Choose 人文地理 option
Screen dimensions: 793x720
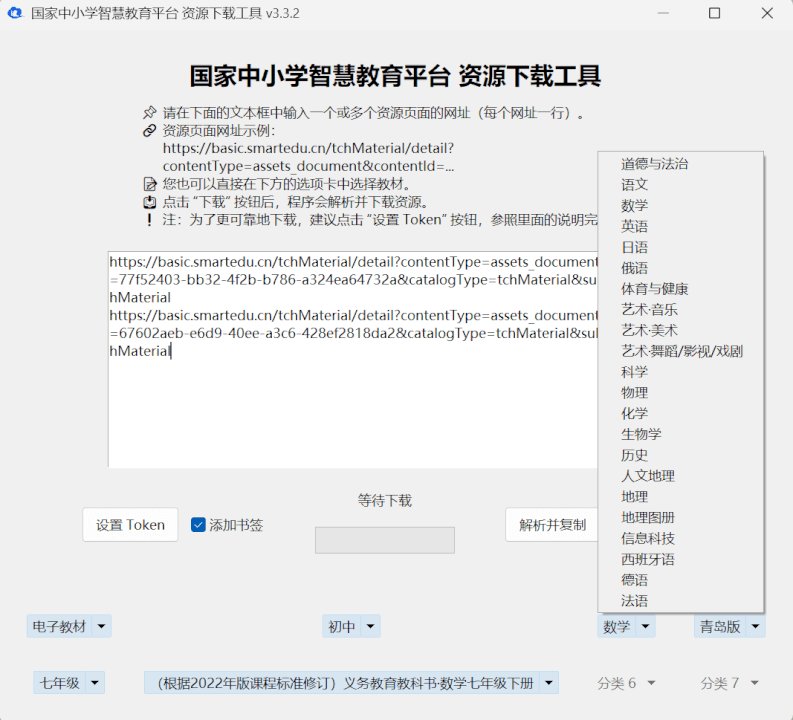coord(680,476)
